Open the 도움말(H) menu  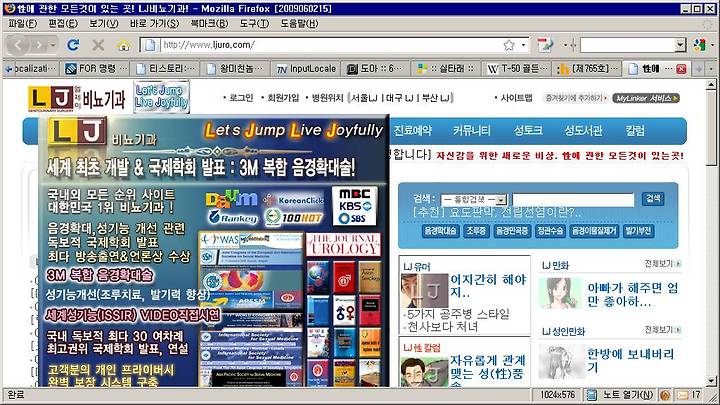coord(299,23)
